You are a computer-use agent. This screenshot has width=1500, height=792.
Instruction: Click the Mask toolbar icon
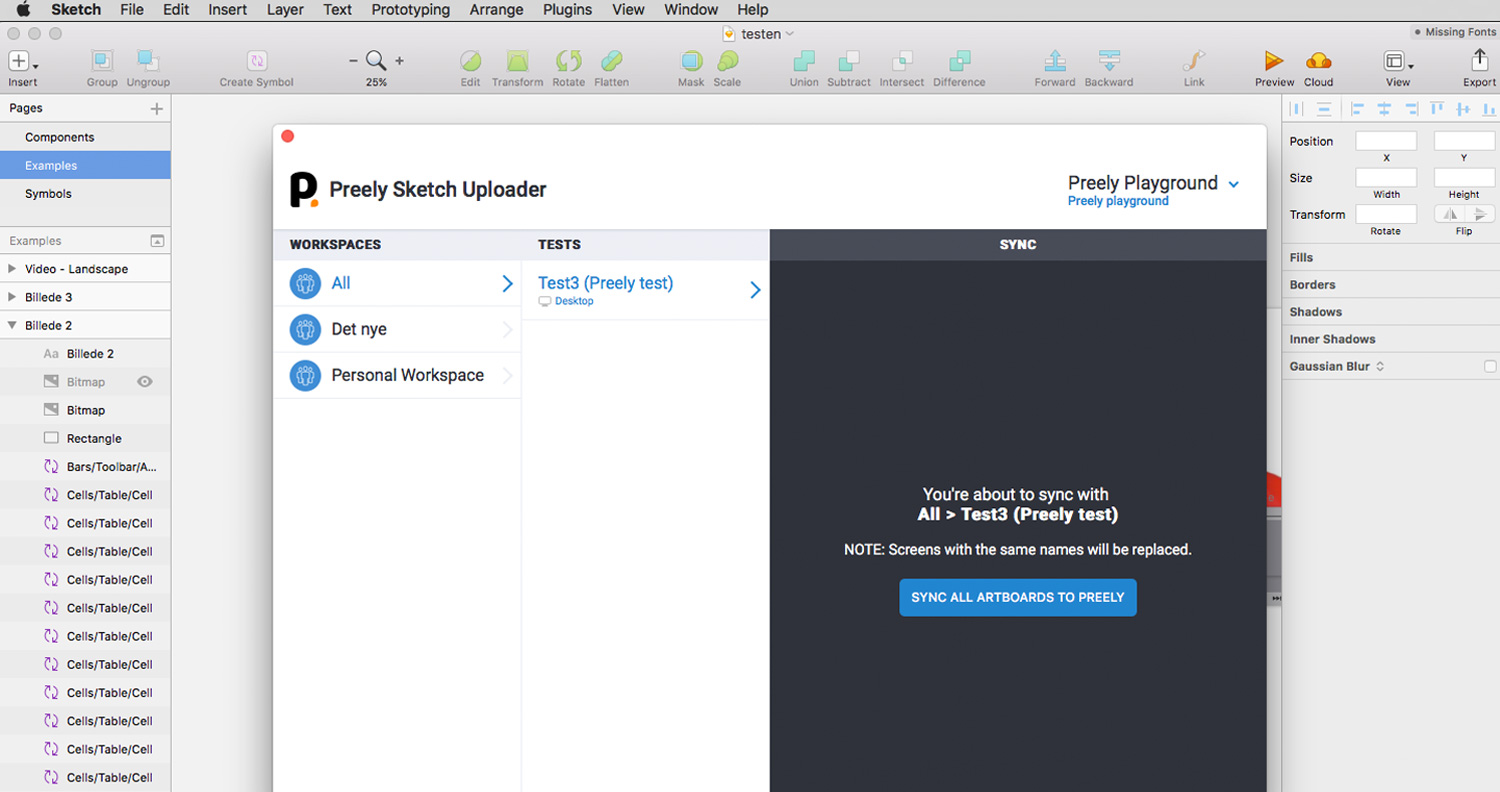point(691,61)
